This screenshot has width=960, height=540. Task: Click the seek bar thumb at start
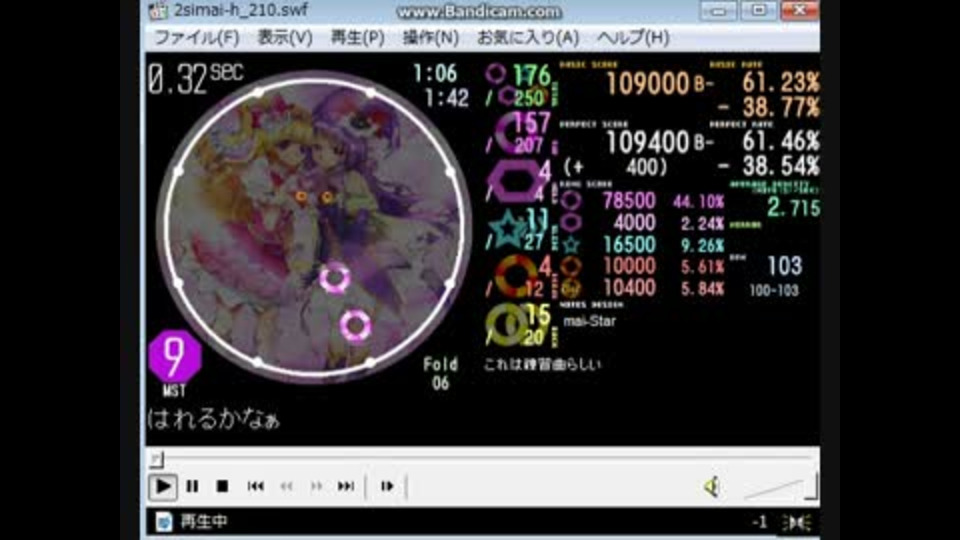(x=157, y=459)
